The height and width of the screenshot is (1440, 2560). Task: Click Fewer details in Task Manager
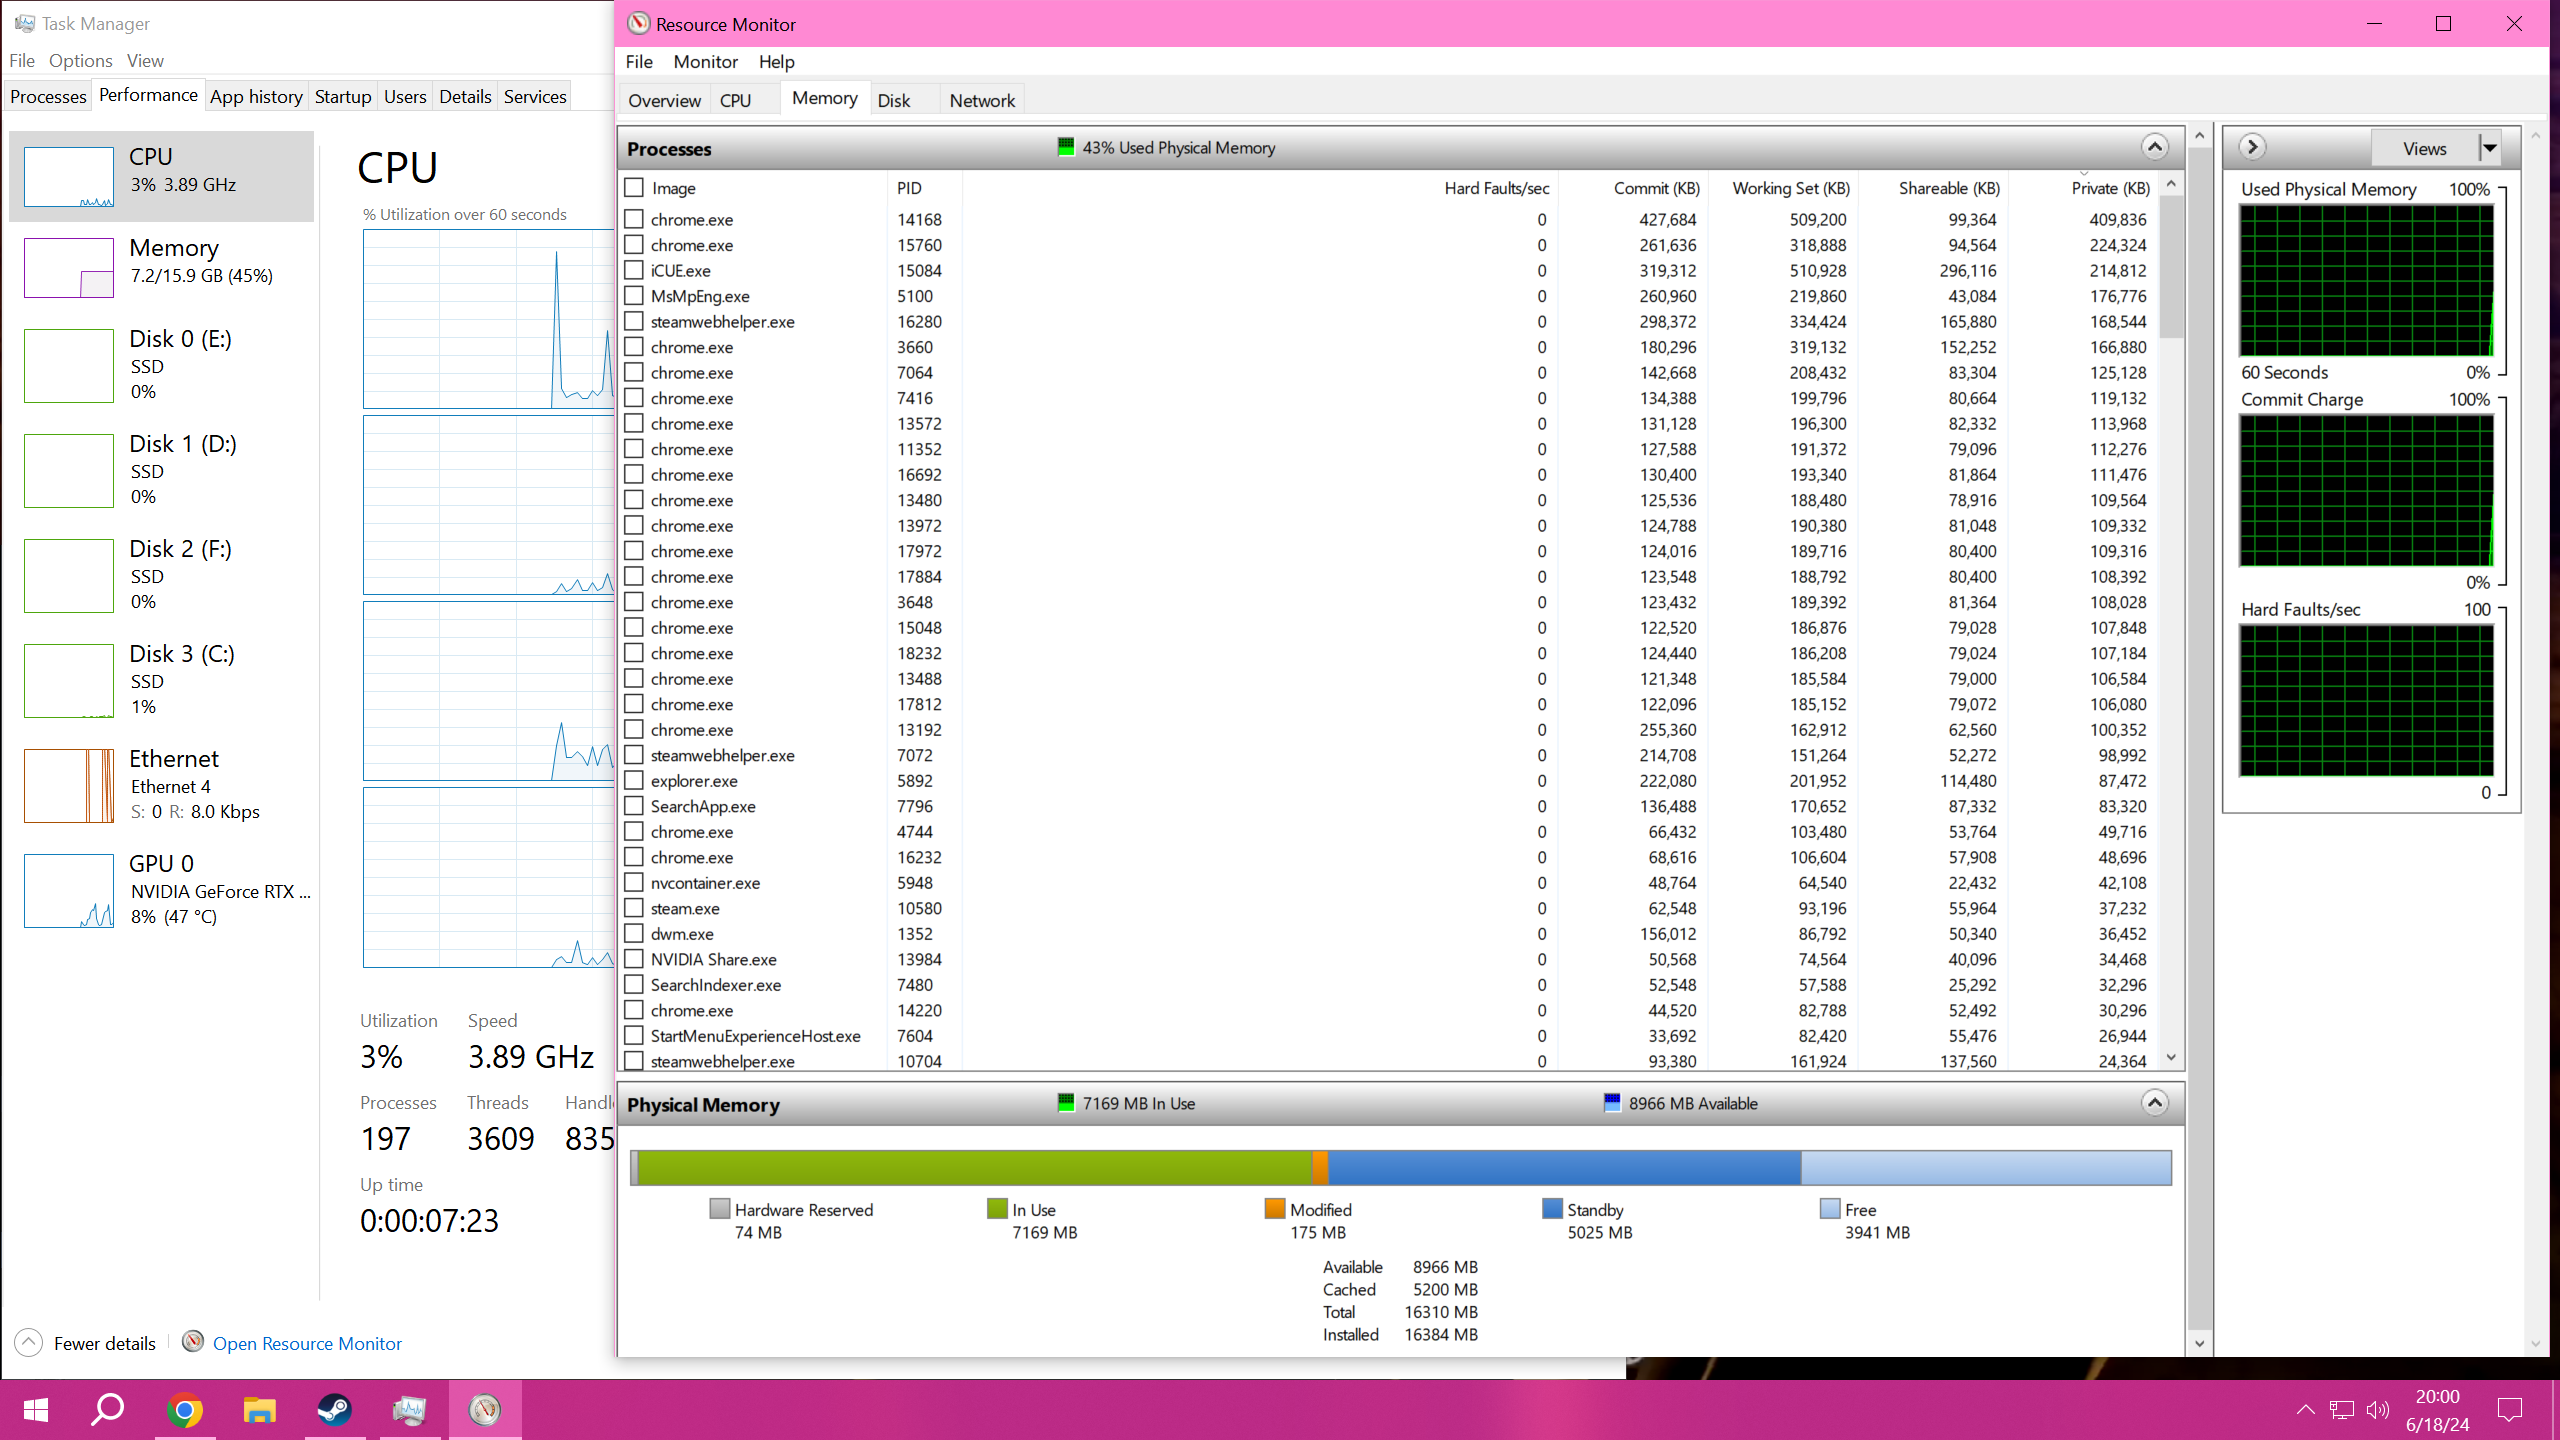pos(104,1343)
